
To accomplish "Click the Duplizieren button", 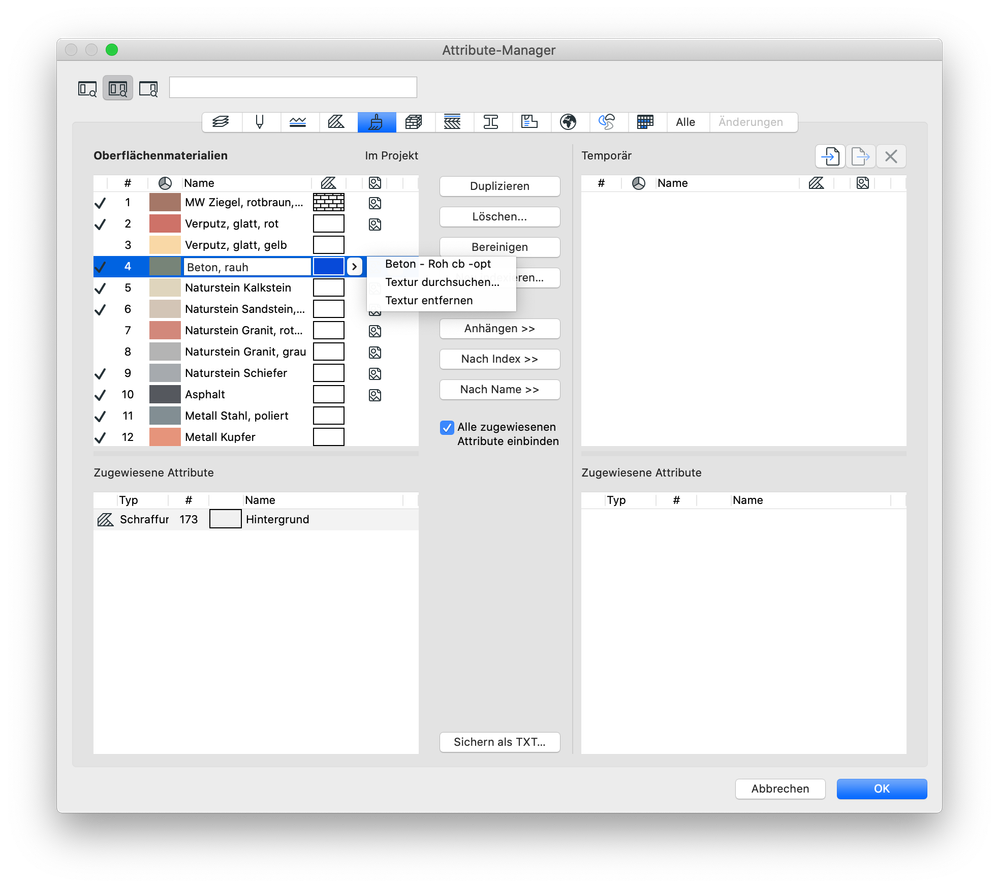I will [x=500, y=186].
